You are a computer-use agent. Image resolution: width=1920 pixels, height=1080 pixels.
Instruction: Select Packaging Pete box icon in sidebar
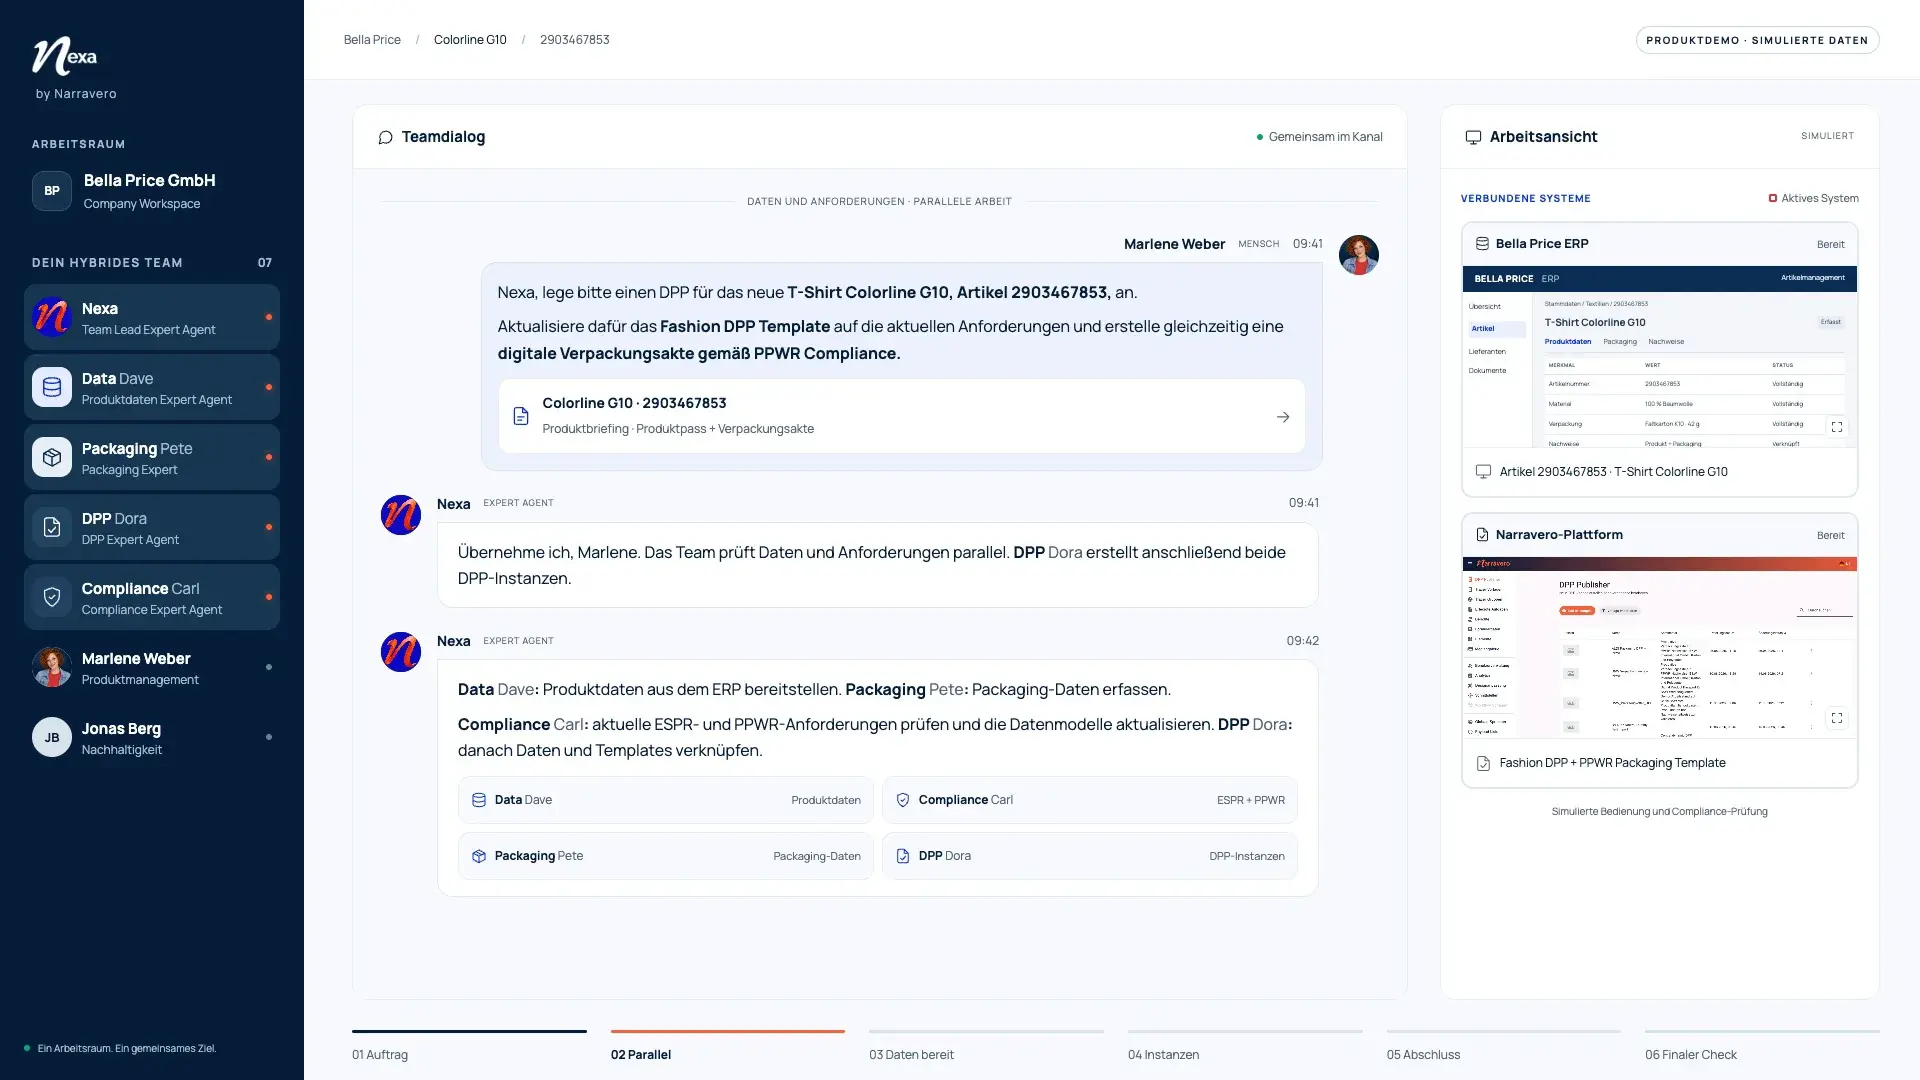pos(52,458)
